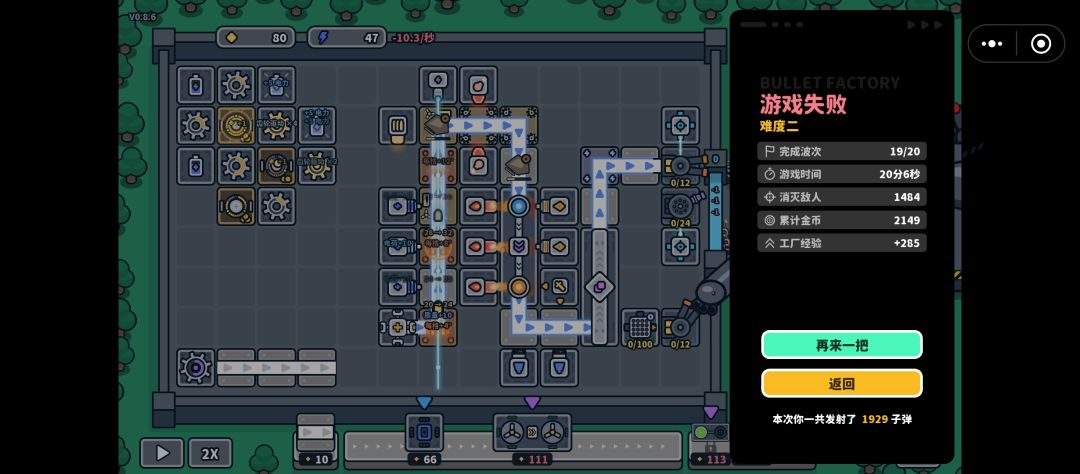Click the 难度二 difficulty label
The image size is (1080, 474).
[780, 126]
